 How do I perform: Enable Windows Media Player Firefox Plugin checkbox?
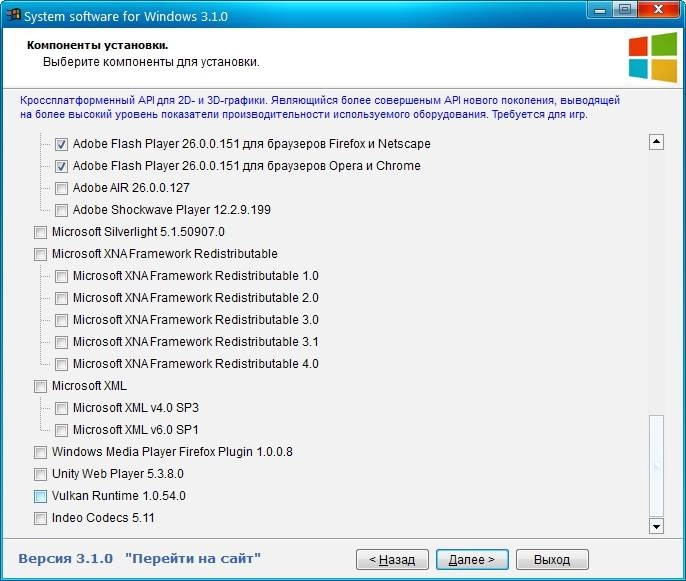pos(40,452)
